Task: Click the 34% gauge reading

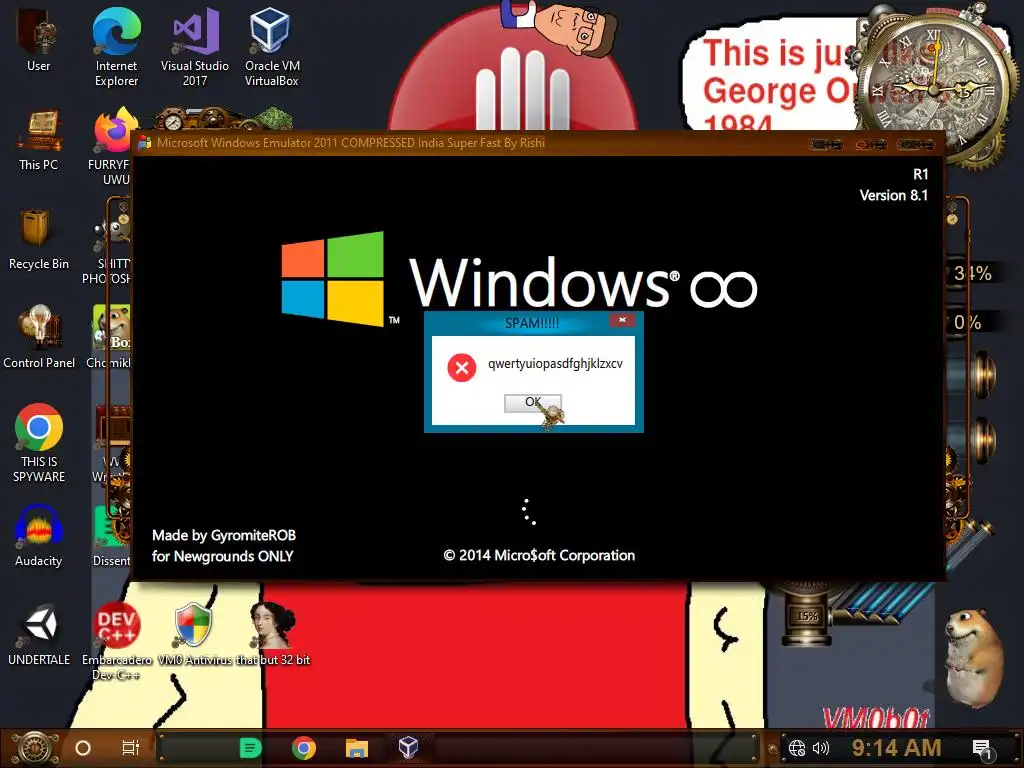Action: (972, 273)
